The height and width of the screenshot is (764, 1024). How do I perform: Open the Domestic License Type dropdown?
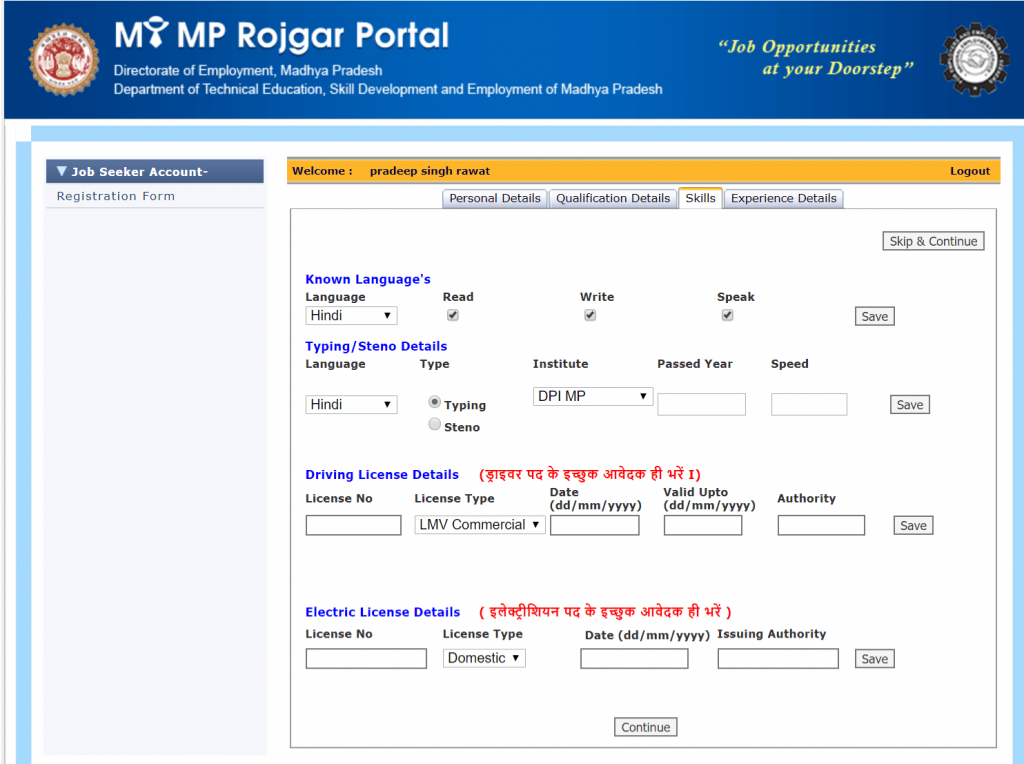pos(484,658)
